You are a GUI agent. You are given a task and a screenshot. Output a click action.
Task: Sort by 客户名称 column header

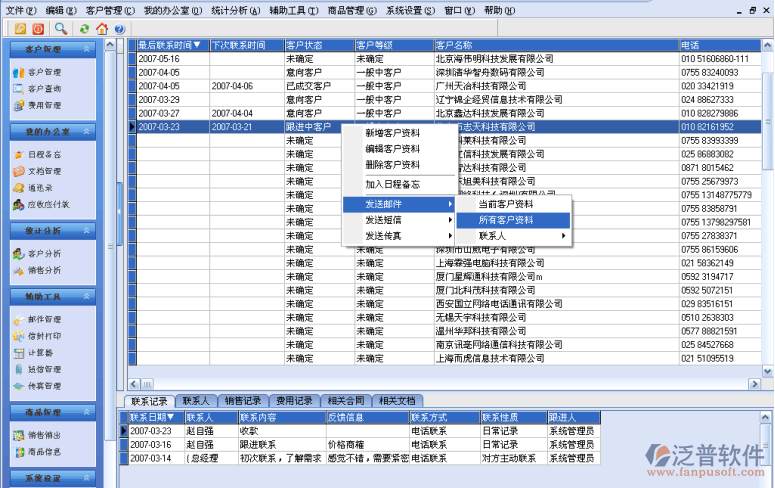point(557,45)
